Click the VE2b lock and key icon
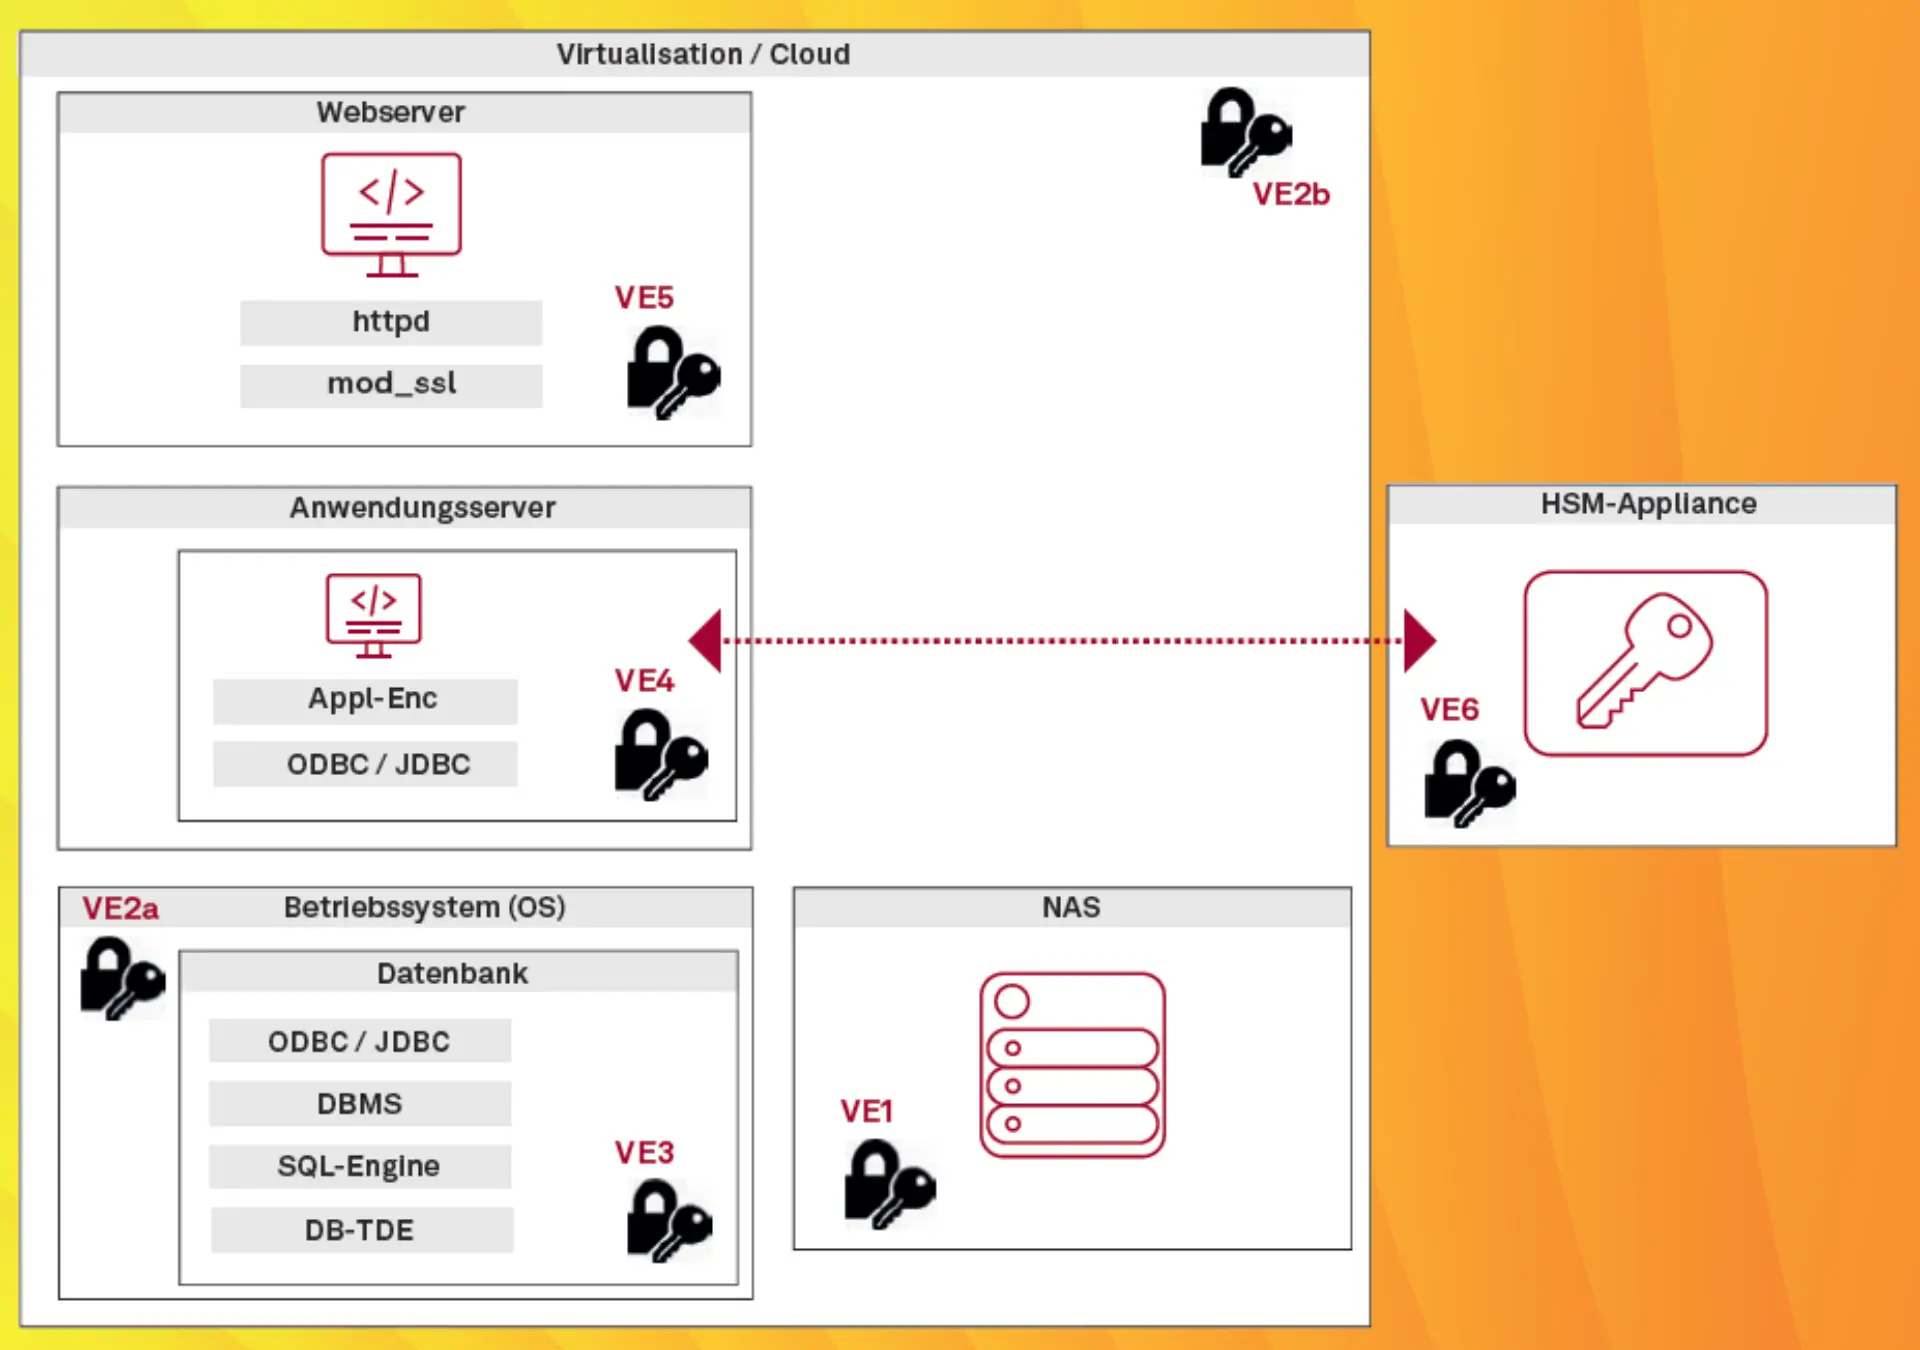This screenshot has width=1920, height=1350. tap(1244, 132)
